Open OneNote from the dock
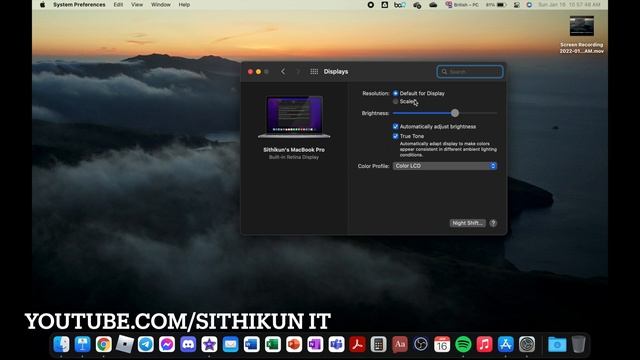 pyautogui.click(x=315, y=344)
